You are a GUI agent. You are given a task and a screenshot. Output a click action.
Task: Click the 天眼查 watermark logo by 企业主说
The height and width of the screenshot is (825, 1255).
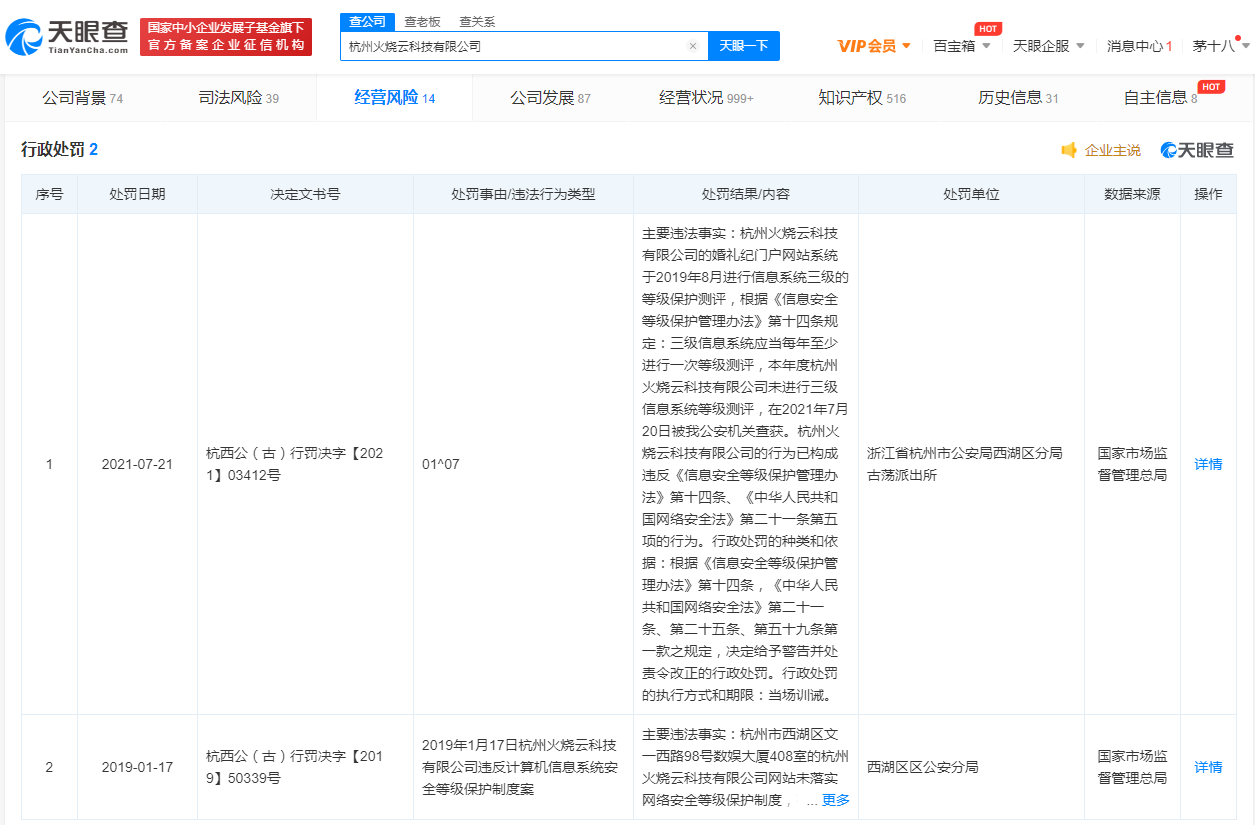point(1197,150)
